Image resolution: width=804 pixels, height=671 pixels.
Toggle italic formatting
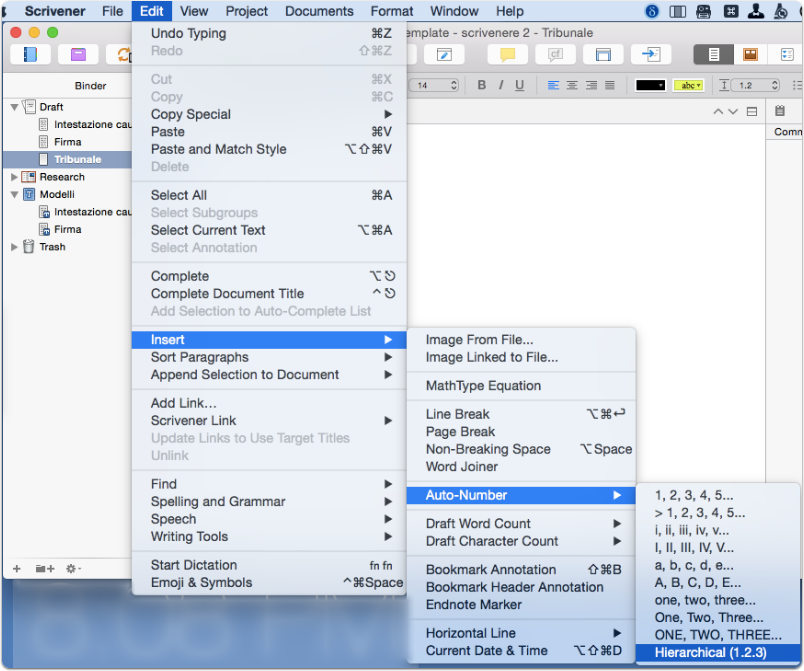(x=501, y=85)
